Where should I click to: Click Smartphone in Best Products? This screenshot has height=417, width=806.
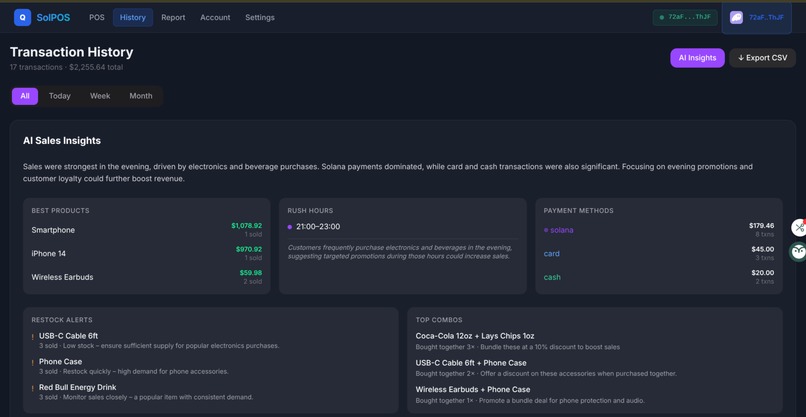(53, 230)
